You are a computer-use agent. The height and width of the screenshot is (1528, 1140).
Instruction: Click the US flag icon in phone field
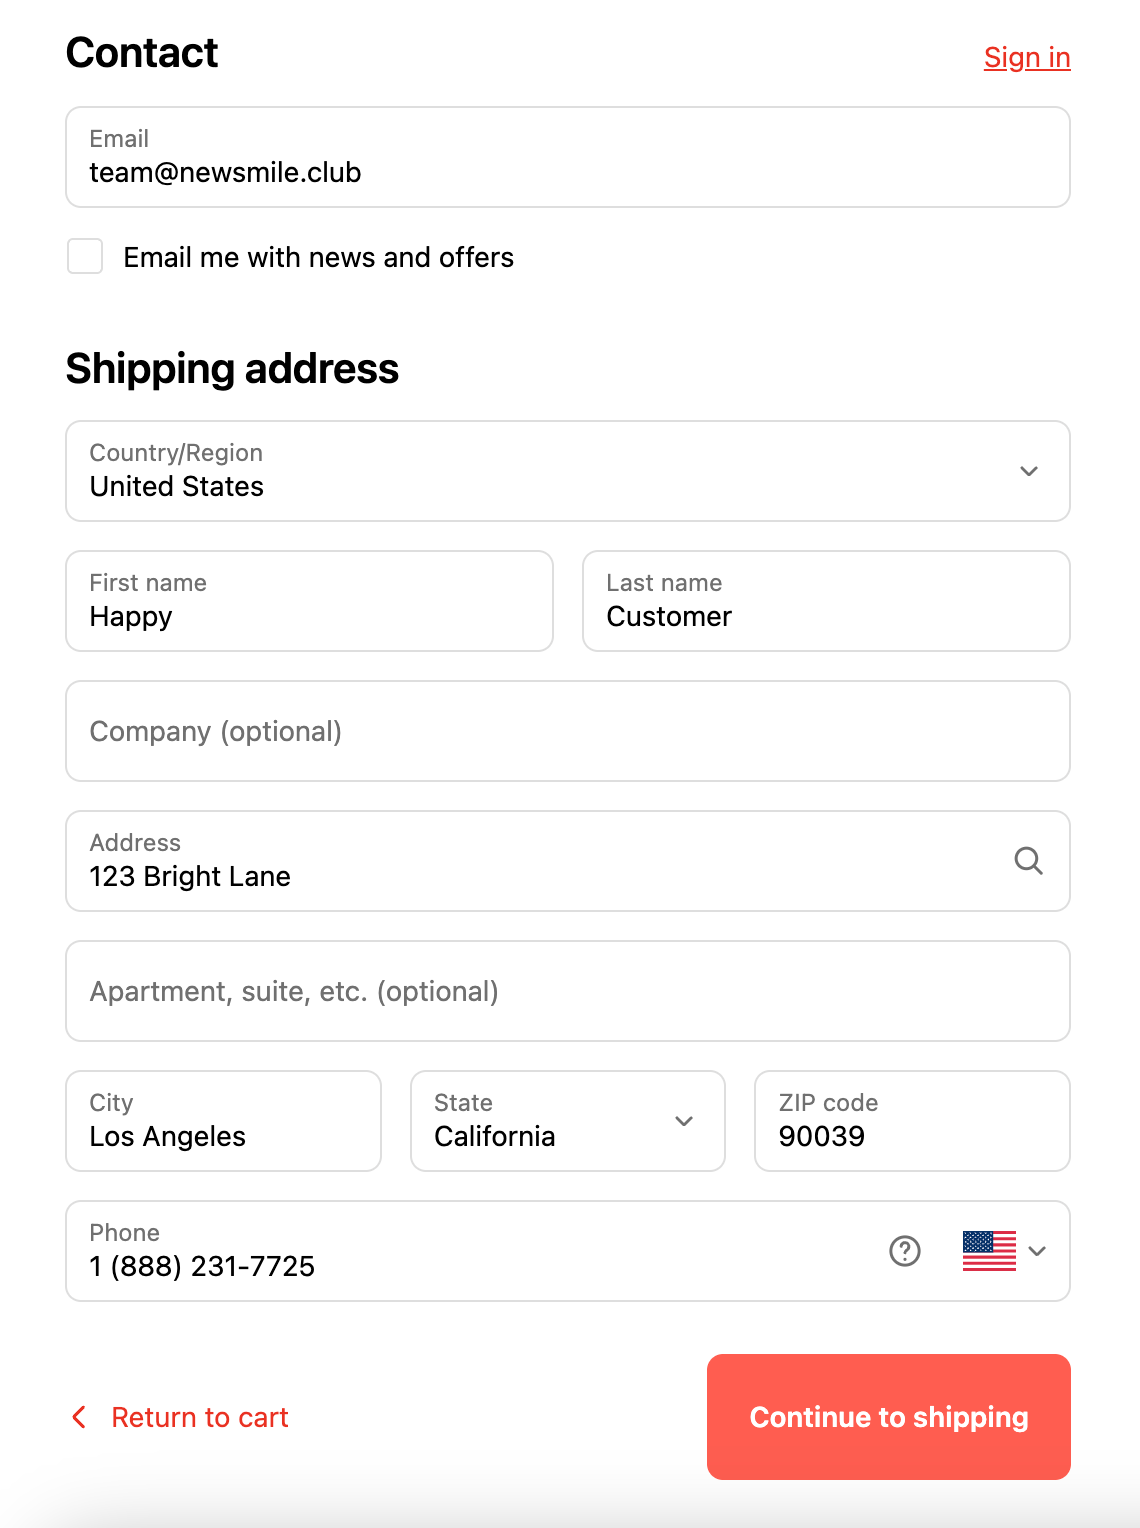click(x=989, y=1251)
